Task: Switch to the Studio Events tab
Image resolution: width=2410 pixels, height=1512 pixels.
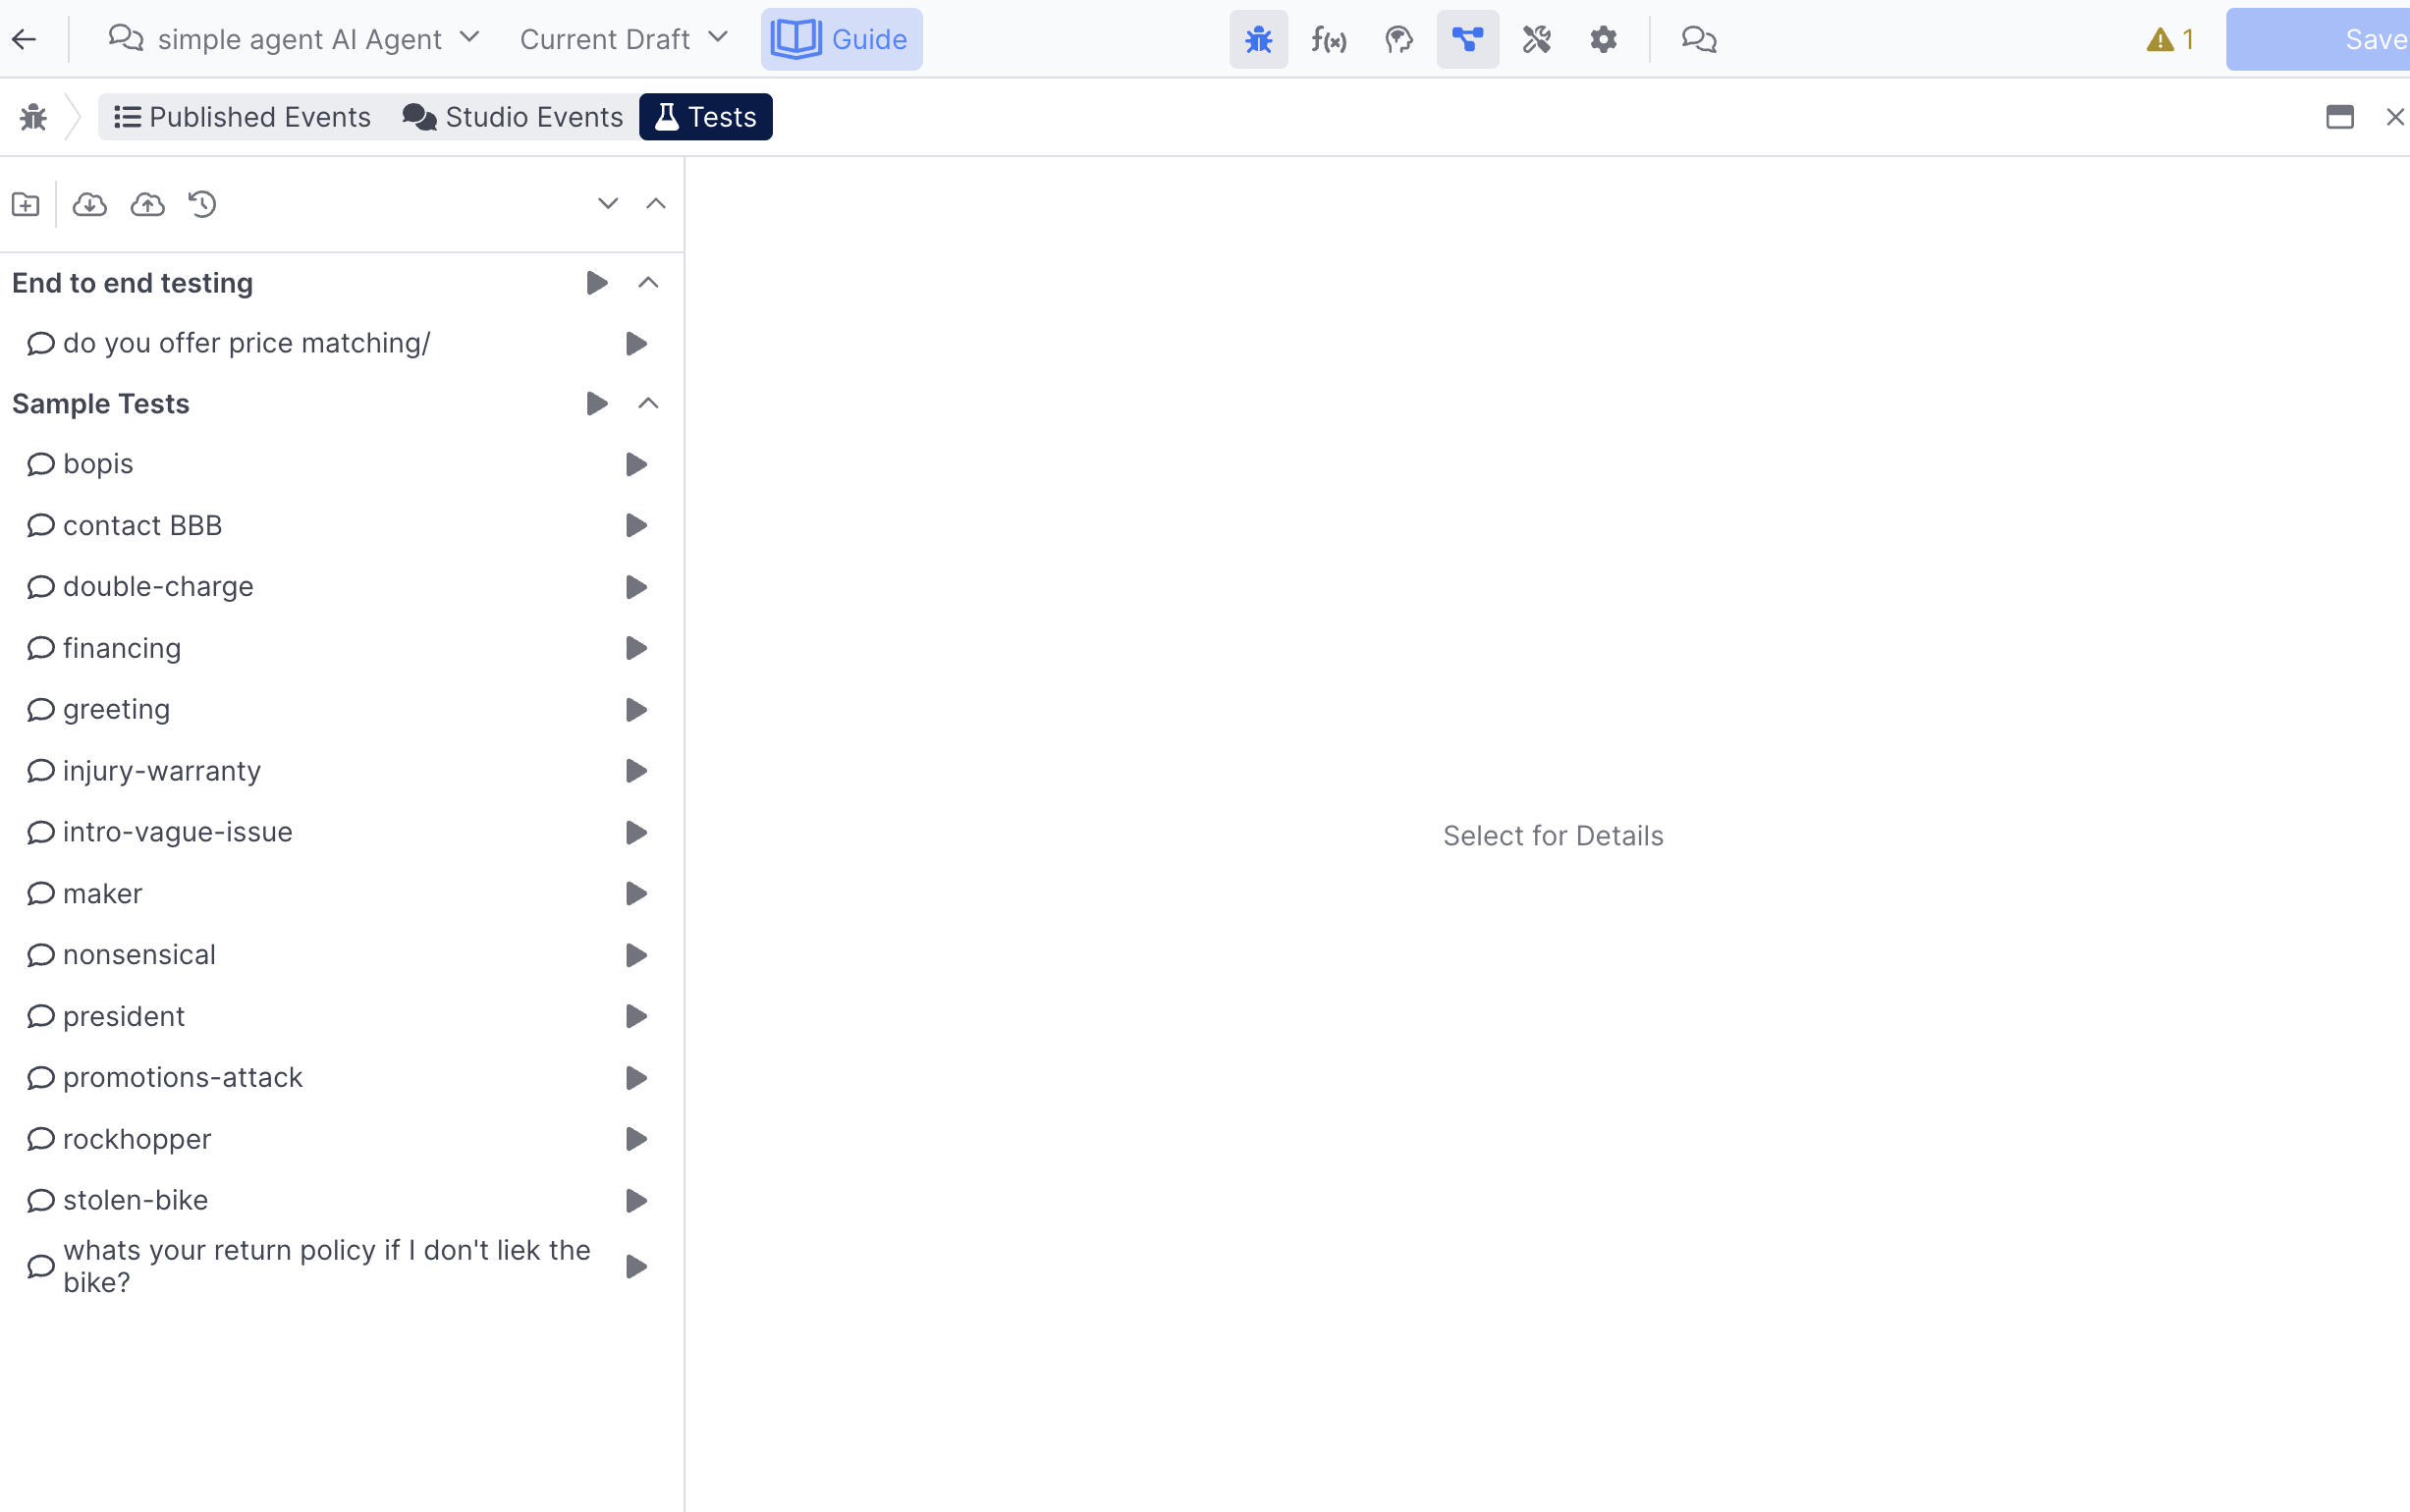Action: (x=513, y=117)
